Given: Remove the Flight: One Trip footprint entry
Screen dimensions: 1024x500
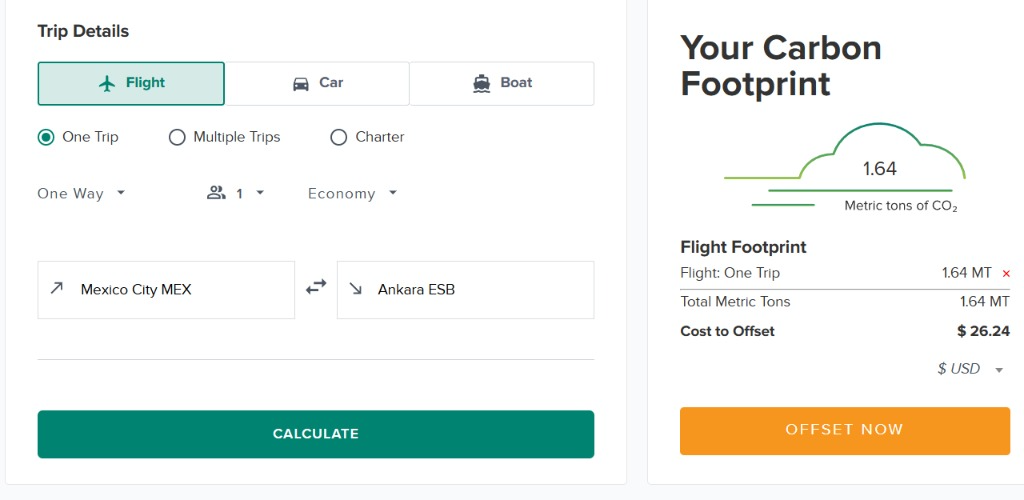Looking at the screenshot, I should (1006, 273).
